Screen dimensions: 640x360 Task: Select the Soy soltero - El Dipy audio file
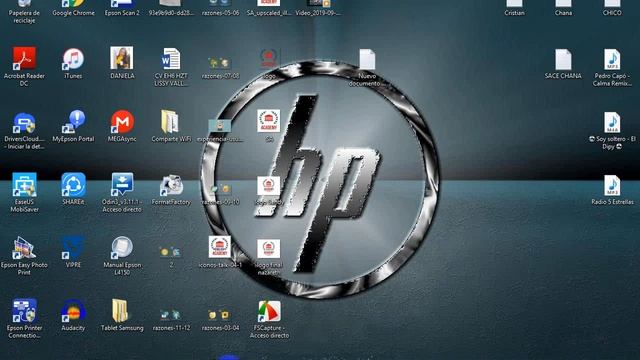coord(612,122)
